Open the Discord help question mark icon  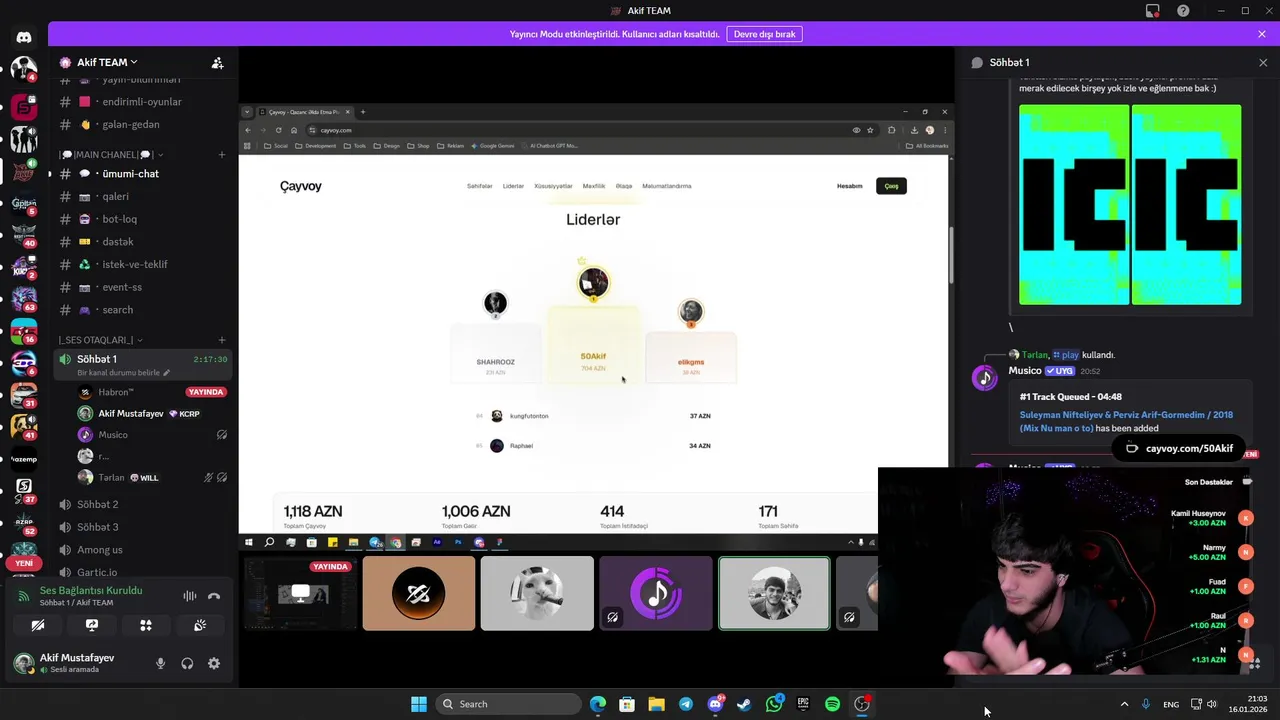1184,11
